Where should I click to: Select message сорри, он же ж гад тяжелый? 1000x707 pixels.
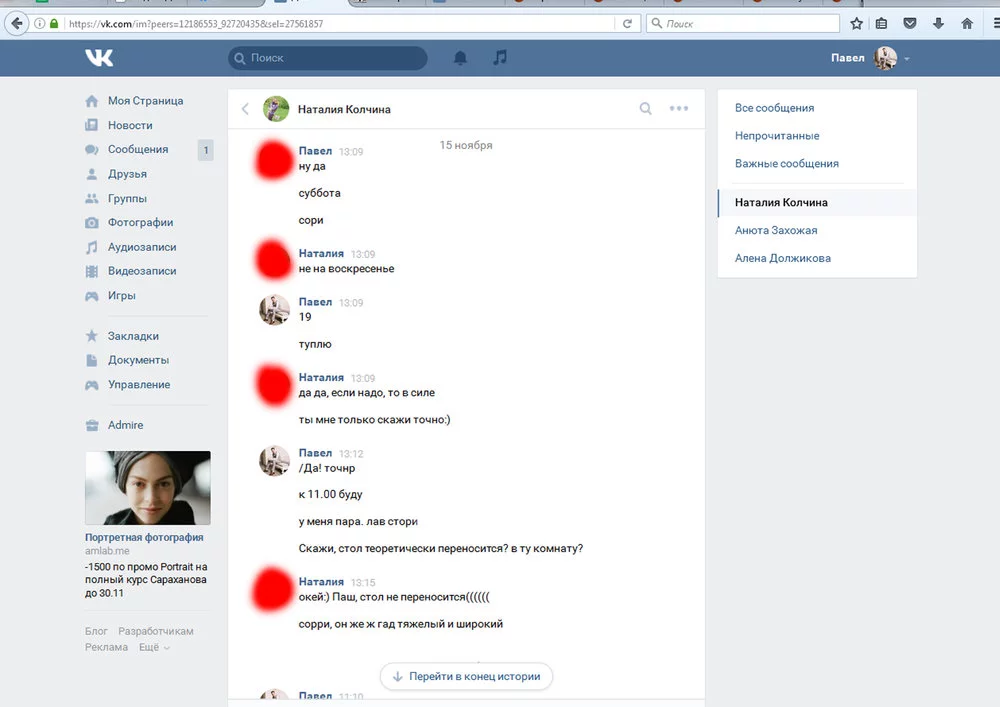point(401,623)
